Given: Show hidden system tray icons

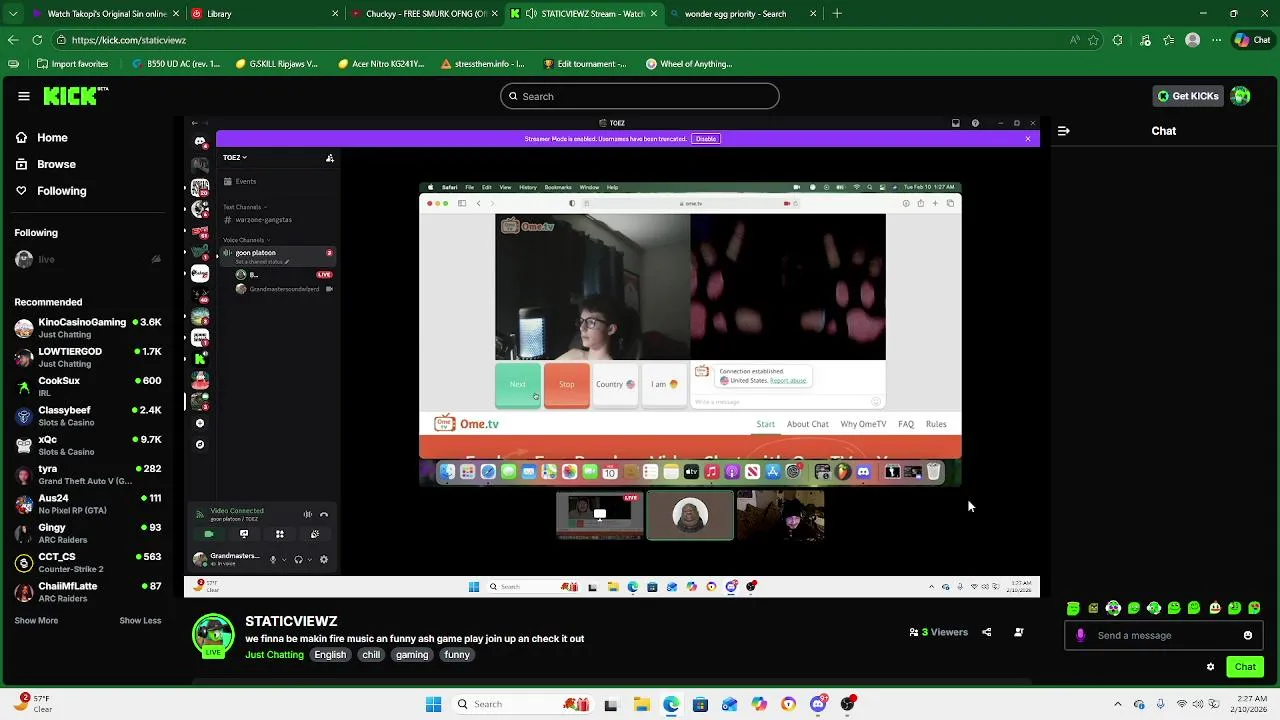Looking at the screenshot, I should (1118, 704).
